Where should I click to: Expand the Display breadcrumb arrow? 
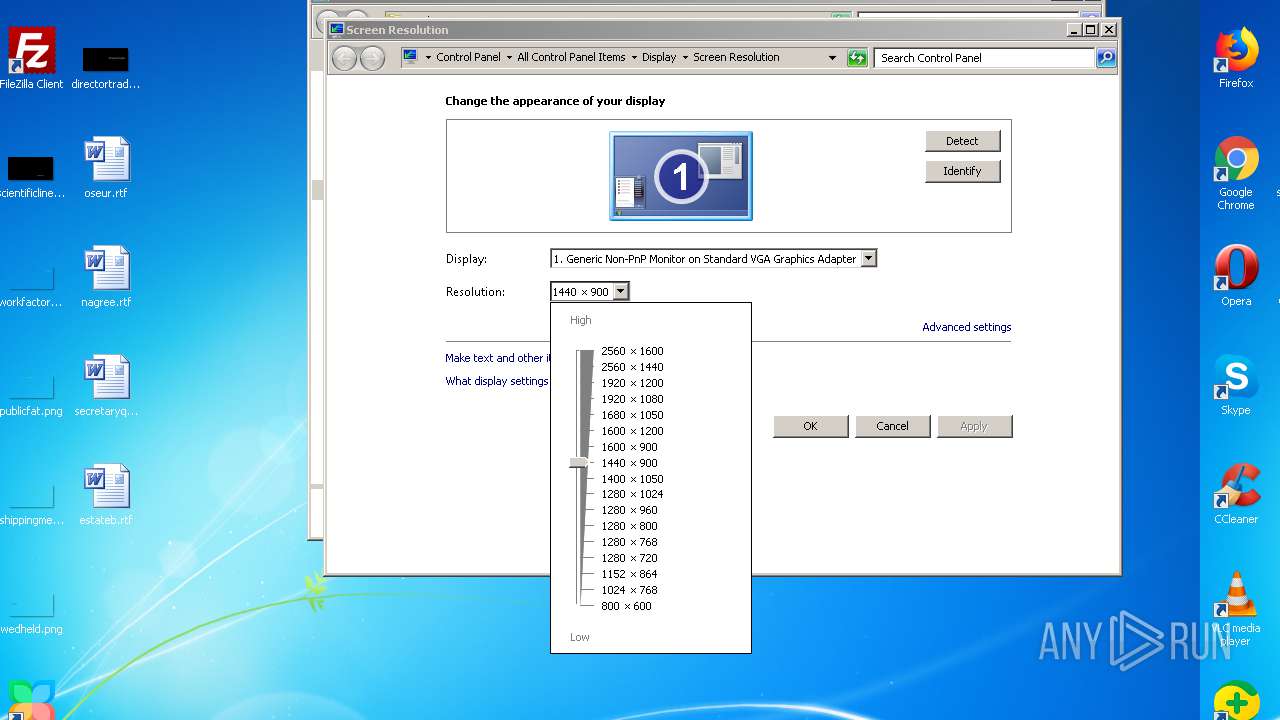685,58
